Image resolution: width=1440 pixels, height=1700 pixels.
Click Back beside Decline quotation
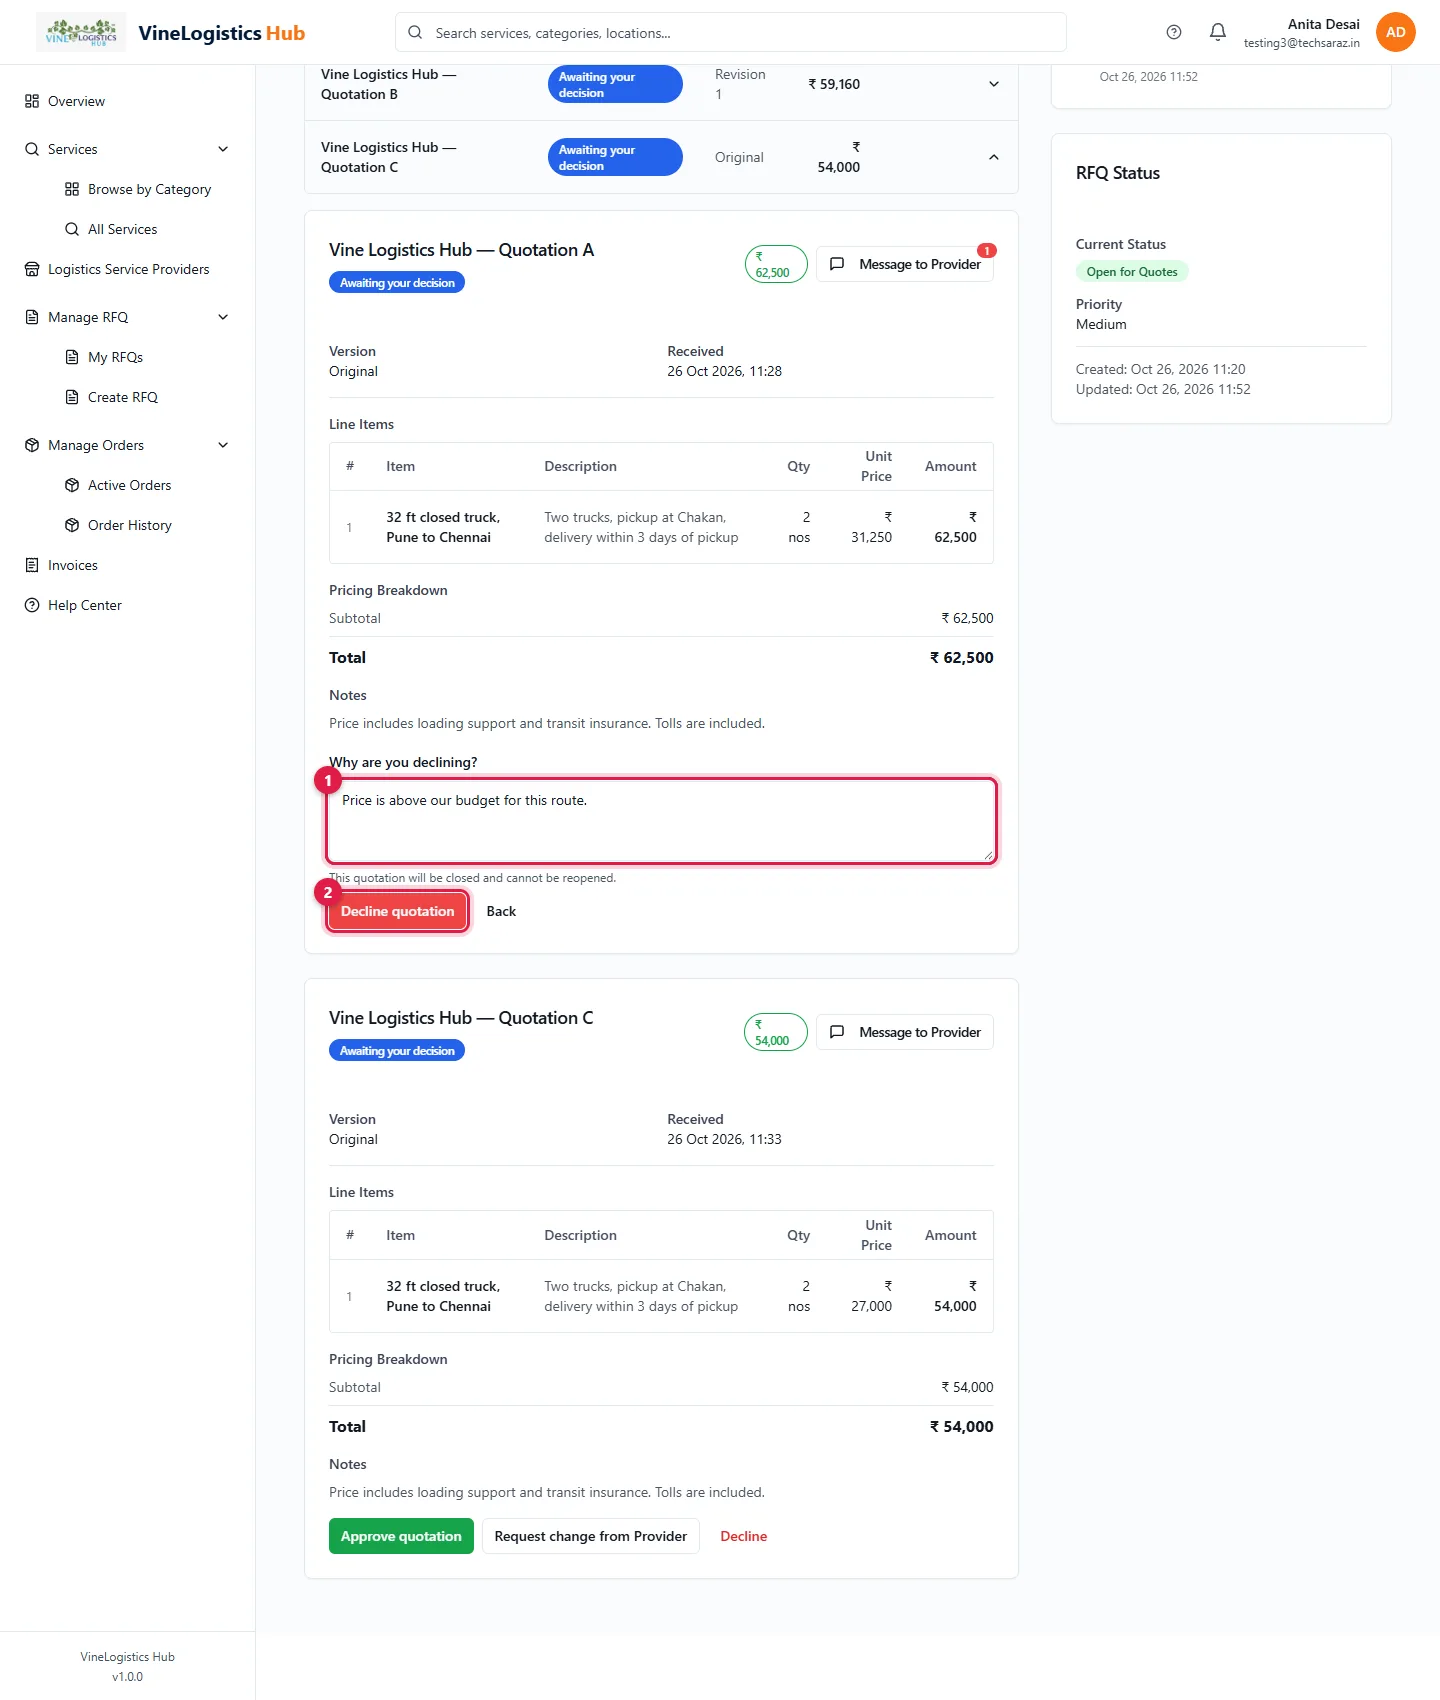point(501,911)
